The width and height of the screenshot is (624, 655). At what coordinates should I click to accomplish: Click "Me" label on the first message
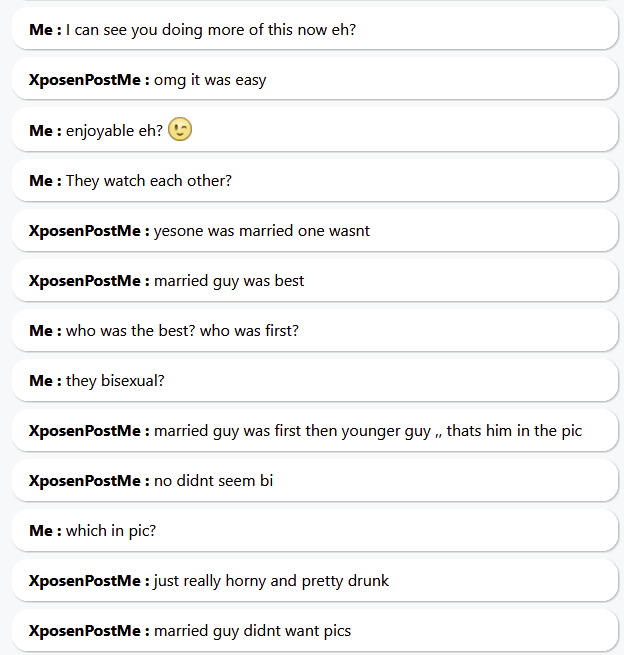[x=42, y=30]
